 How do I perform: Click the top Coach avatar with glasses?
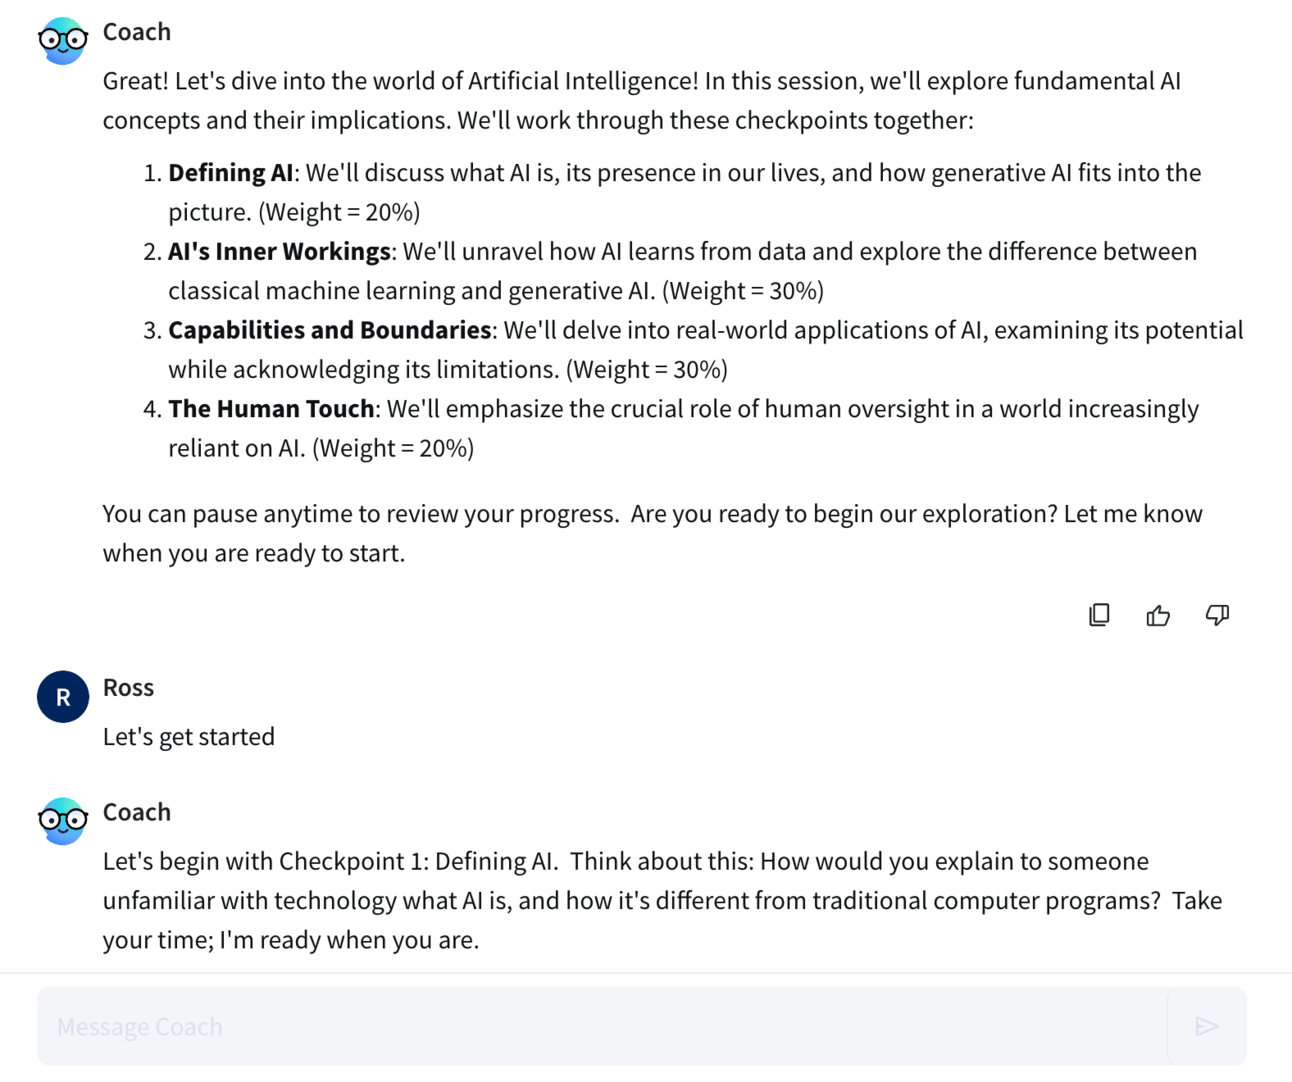[x=63, y=41]
